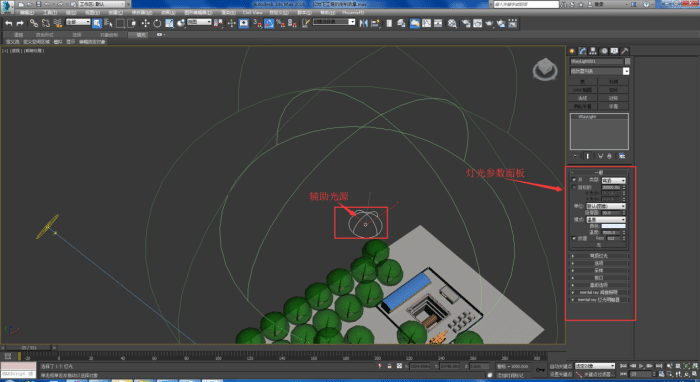Open the reference coordinate system dropdown
This screenshot has width=700, height=382.
click(x=199, y=22)
